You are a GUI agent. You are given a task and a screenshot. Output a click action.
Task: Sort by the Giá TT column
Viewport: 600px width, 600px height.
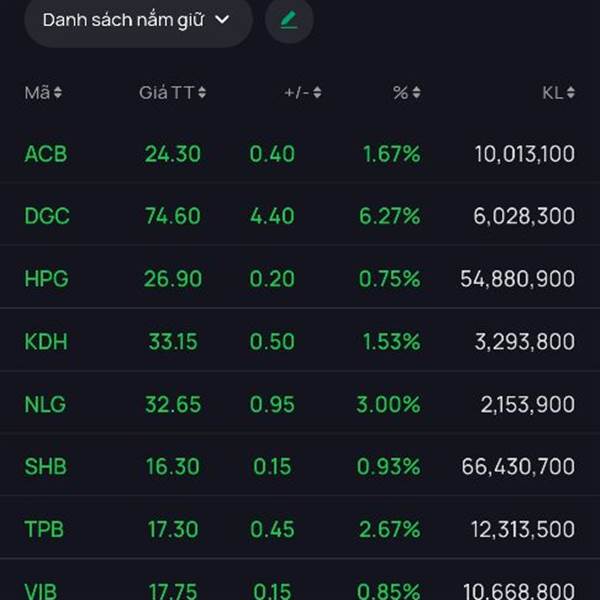[172, 93]
